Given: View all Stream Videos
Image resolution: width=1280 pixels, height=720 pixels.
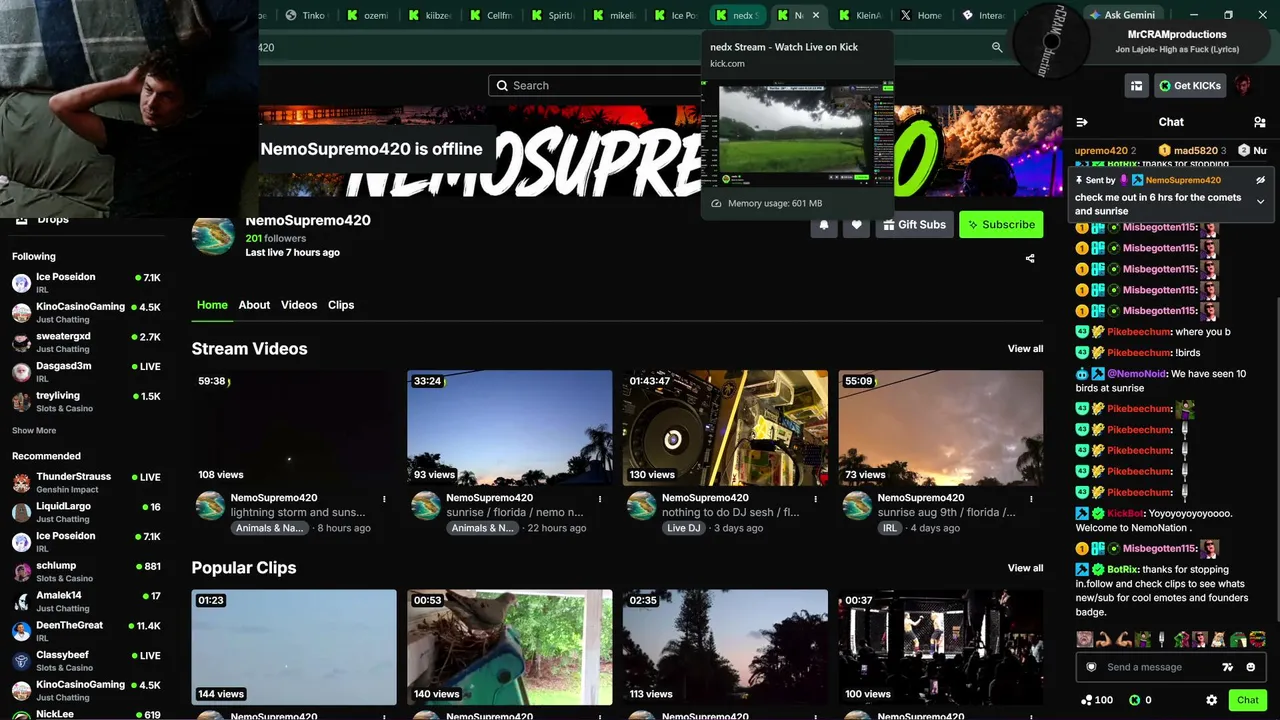Looking at the screenshot, I should 1025,349.
